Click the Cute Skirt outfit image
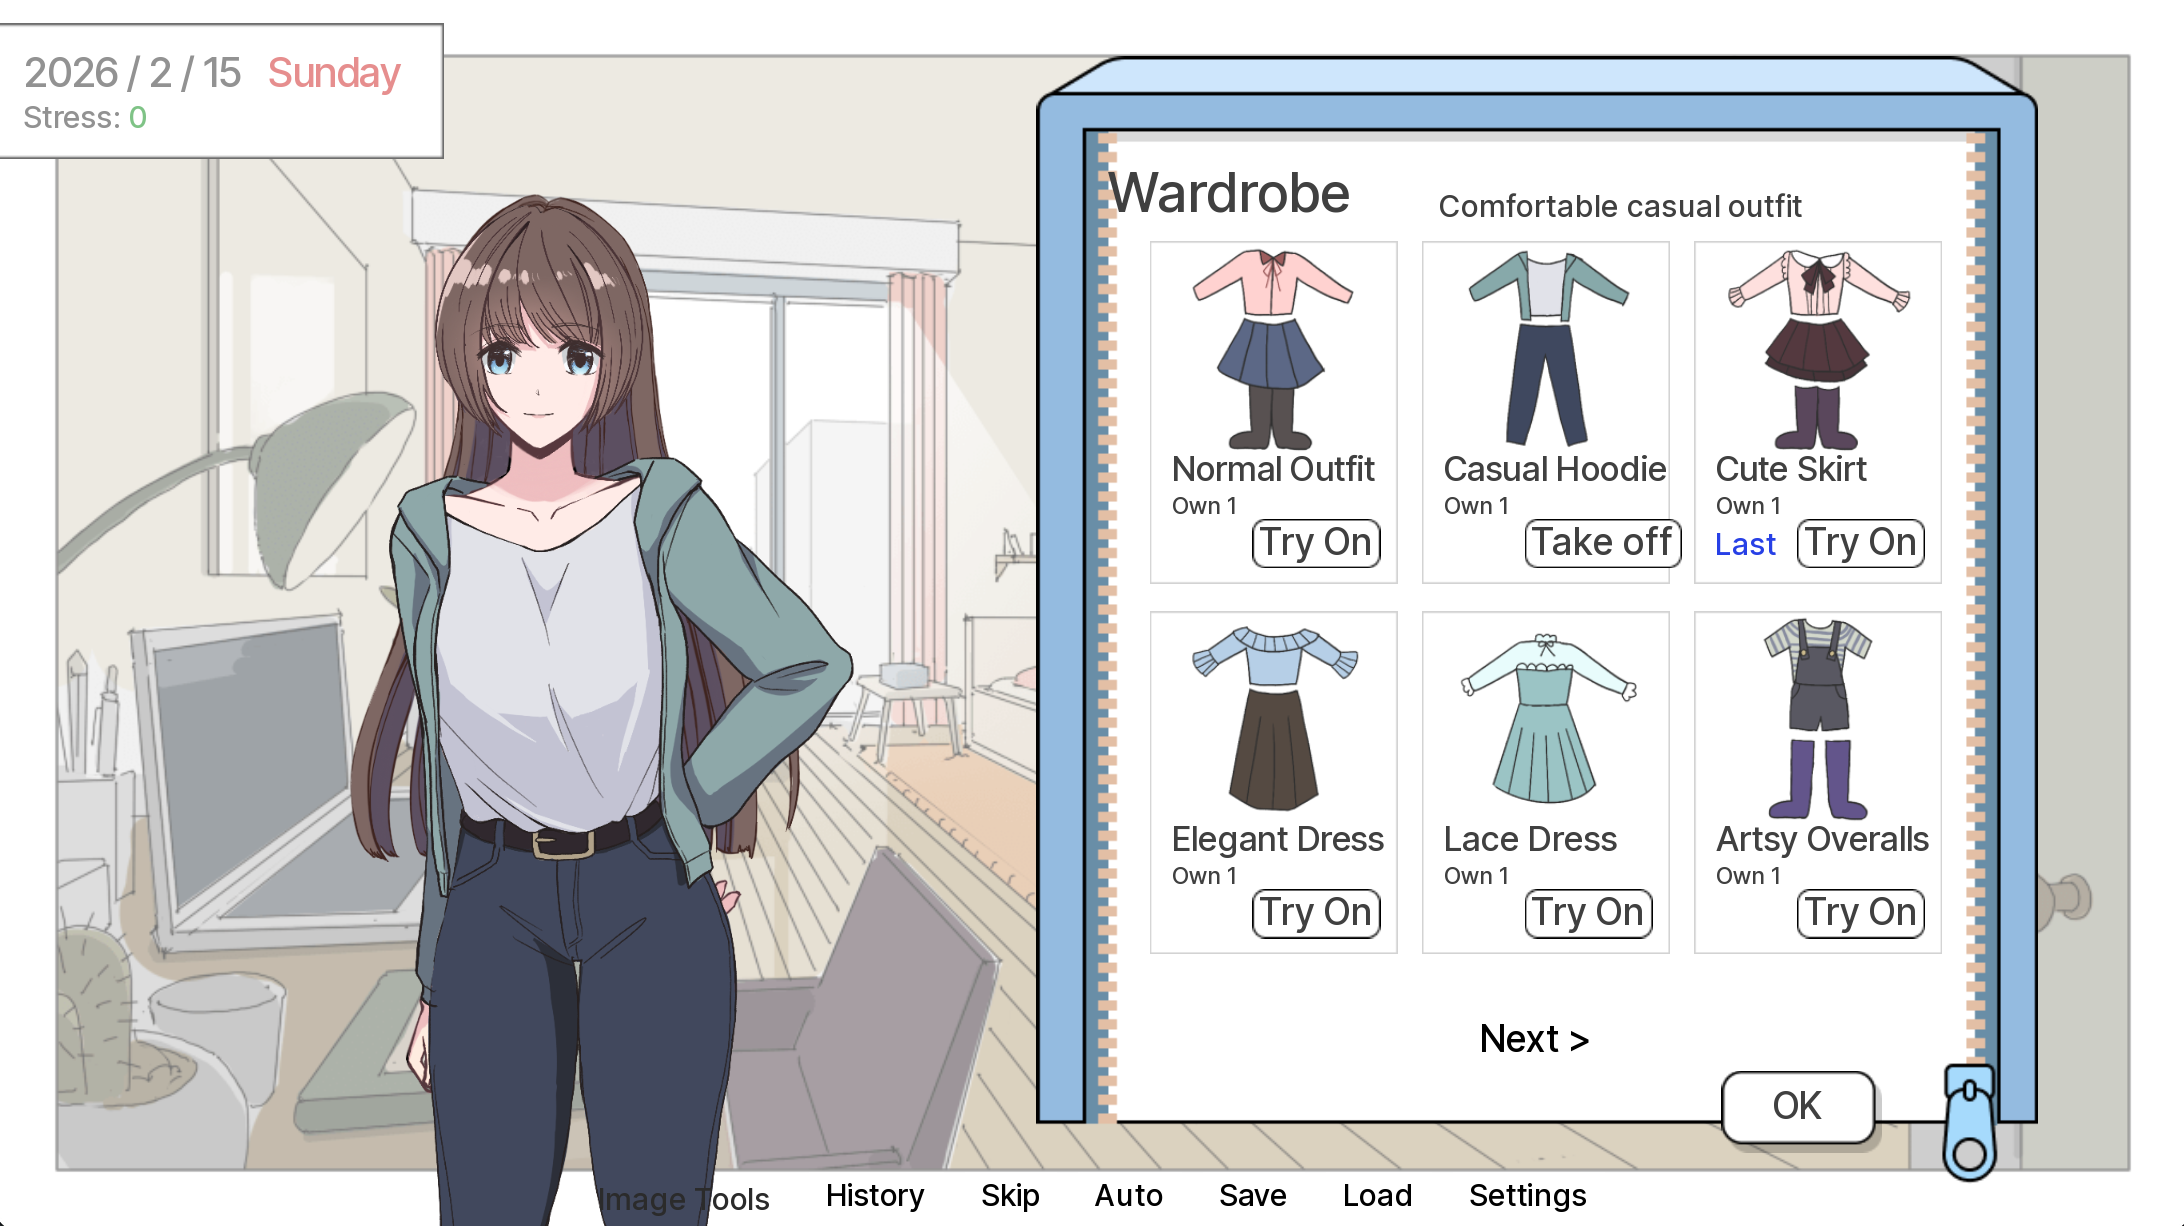The width and height of the screenshot is (2184, 1226). click(x=1818, y=349)
